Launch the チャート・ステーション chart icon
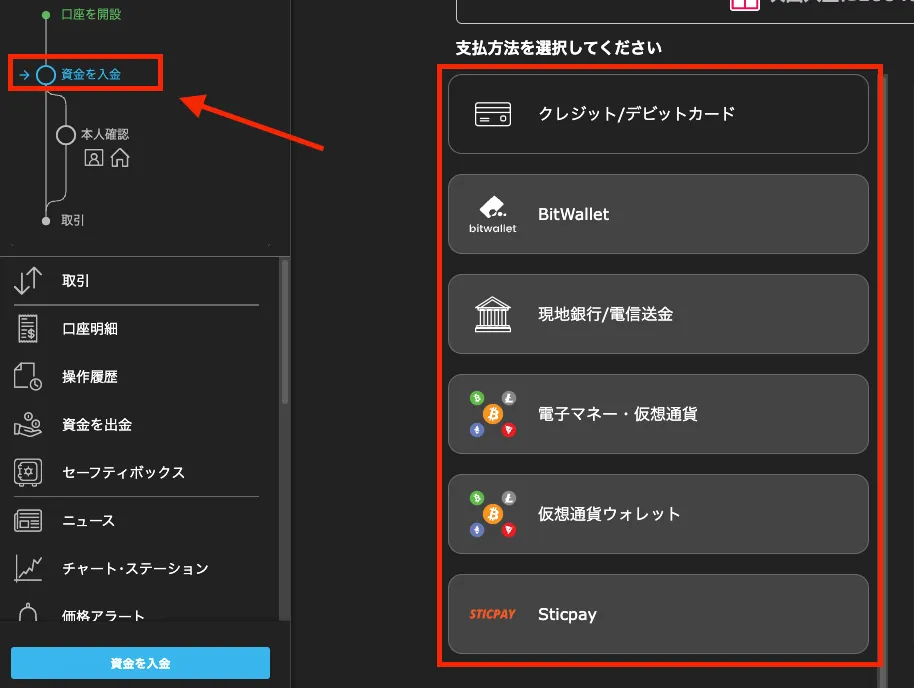 click(x=29, y=567)
